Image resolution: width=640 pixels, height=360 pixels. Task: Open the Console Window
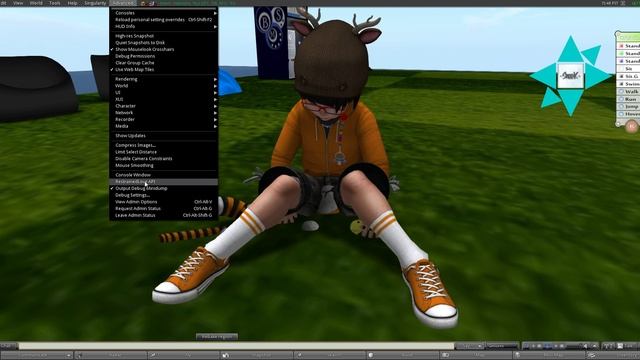pos(163,175)
